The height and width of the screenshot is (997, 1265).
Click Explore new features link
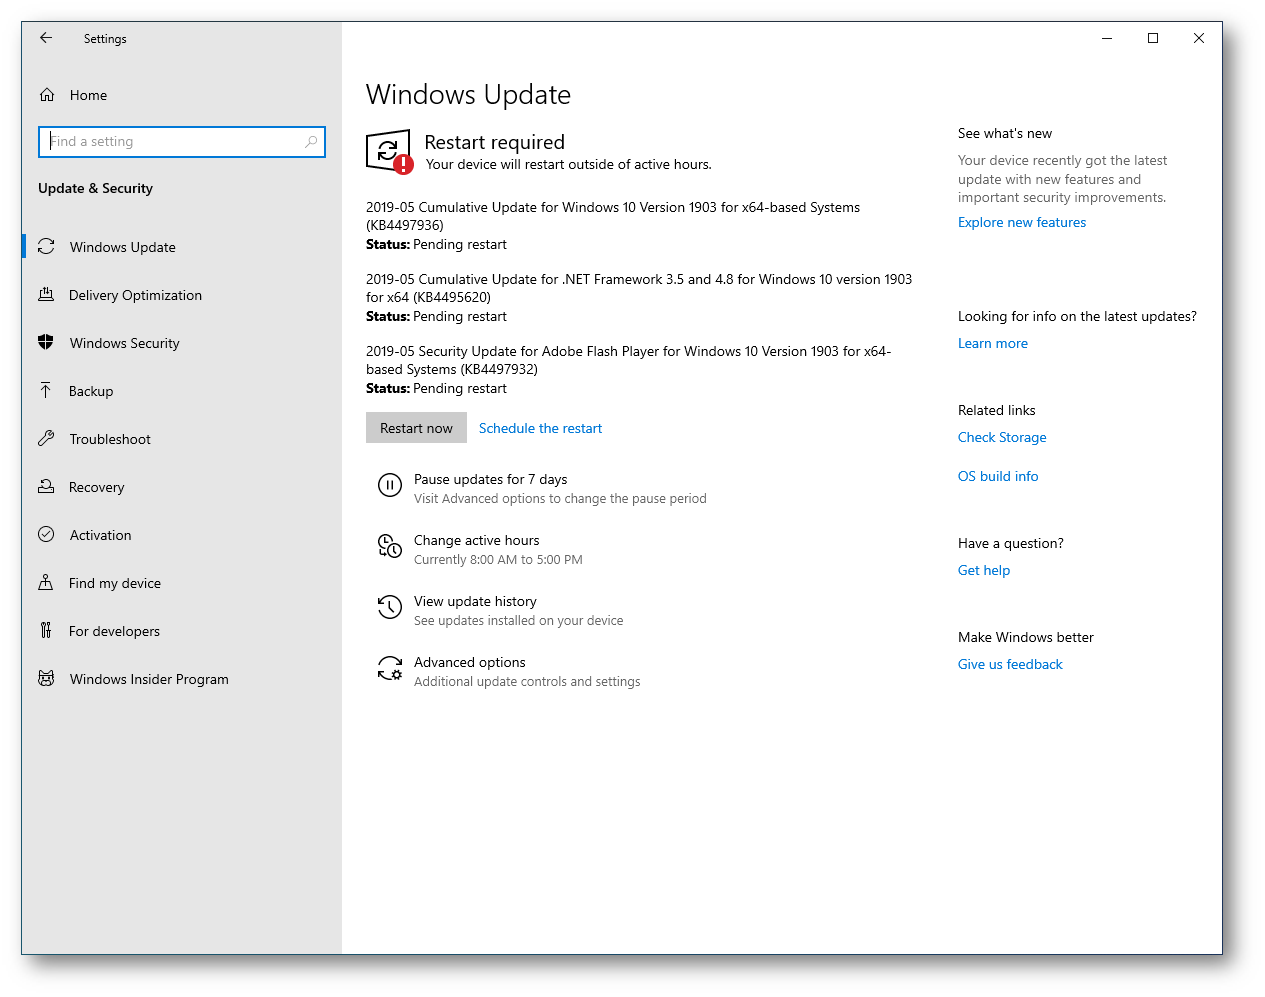[1022, 222]
